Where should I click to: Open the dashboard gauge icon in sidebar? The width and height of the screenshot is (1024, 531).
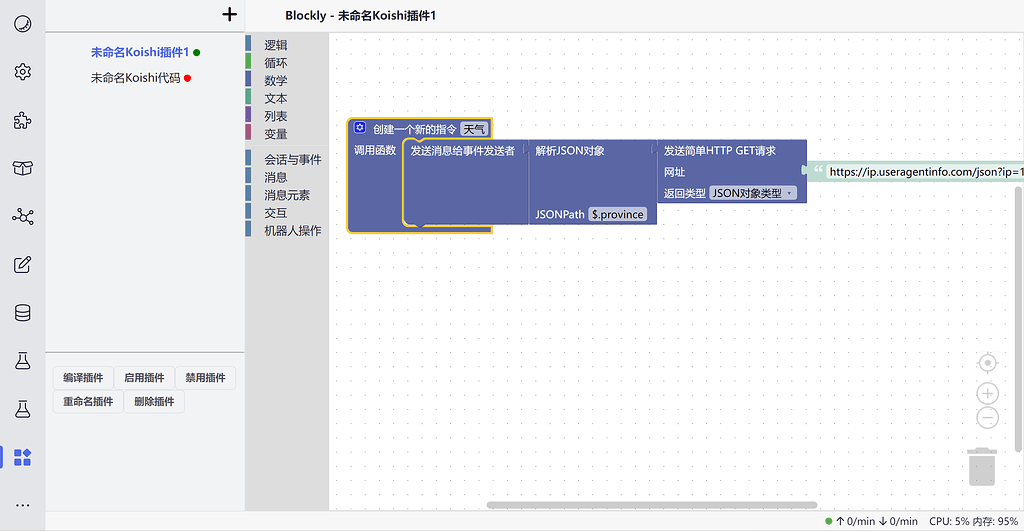tap(22, 23)
